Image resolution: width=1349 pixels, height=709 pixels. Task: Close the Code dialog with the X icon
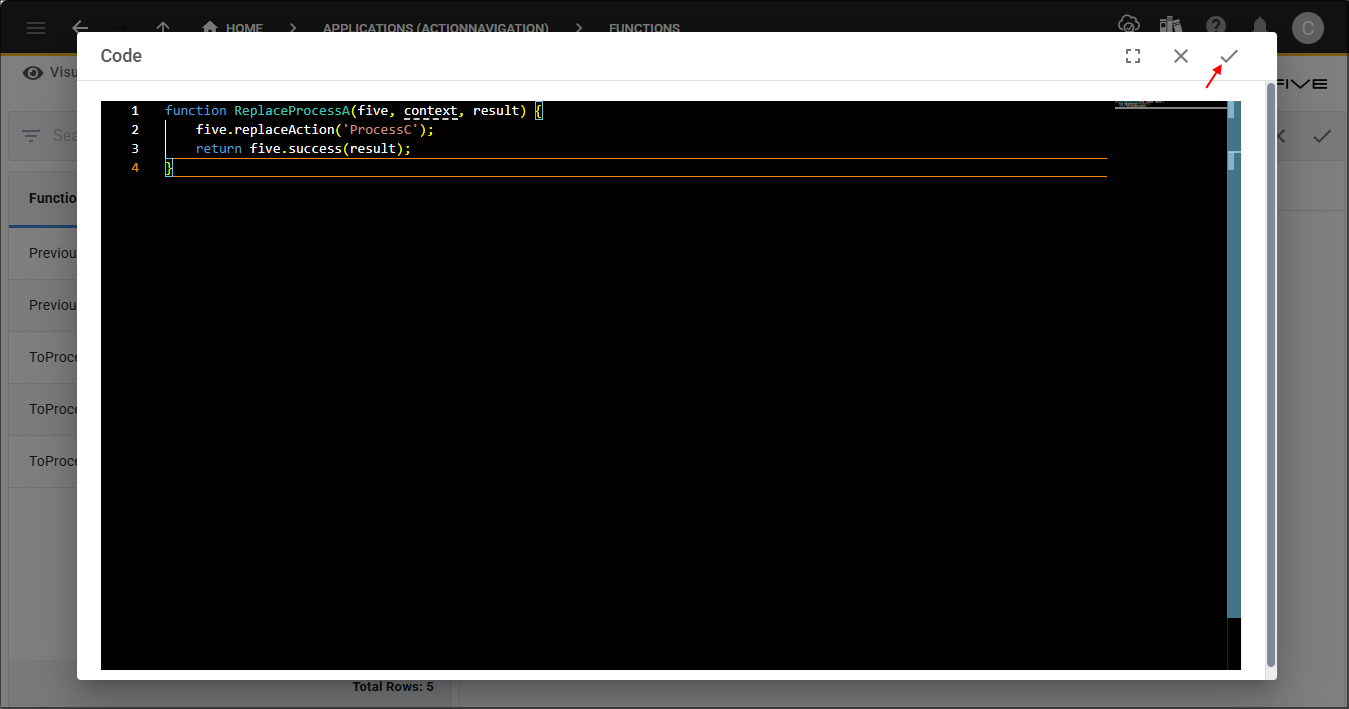pos(1181,56)
